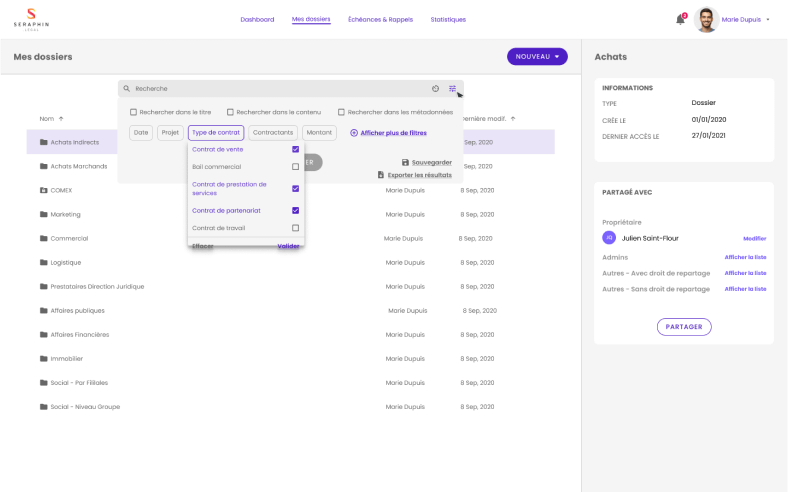Go to the Dashboard tab
788x492 pixels.
click(x=257, y=19)
